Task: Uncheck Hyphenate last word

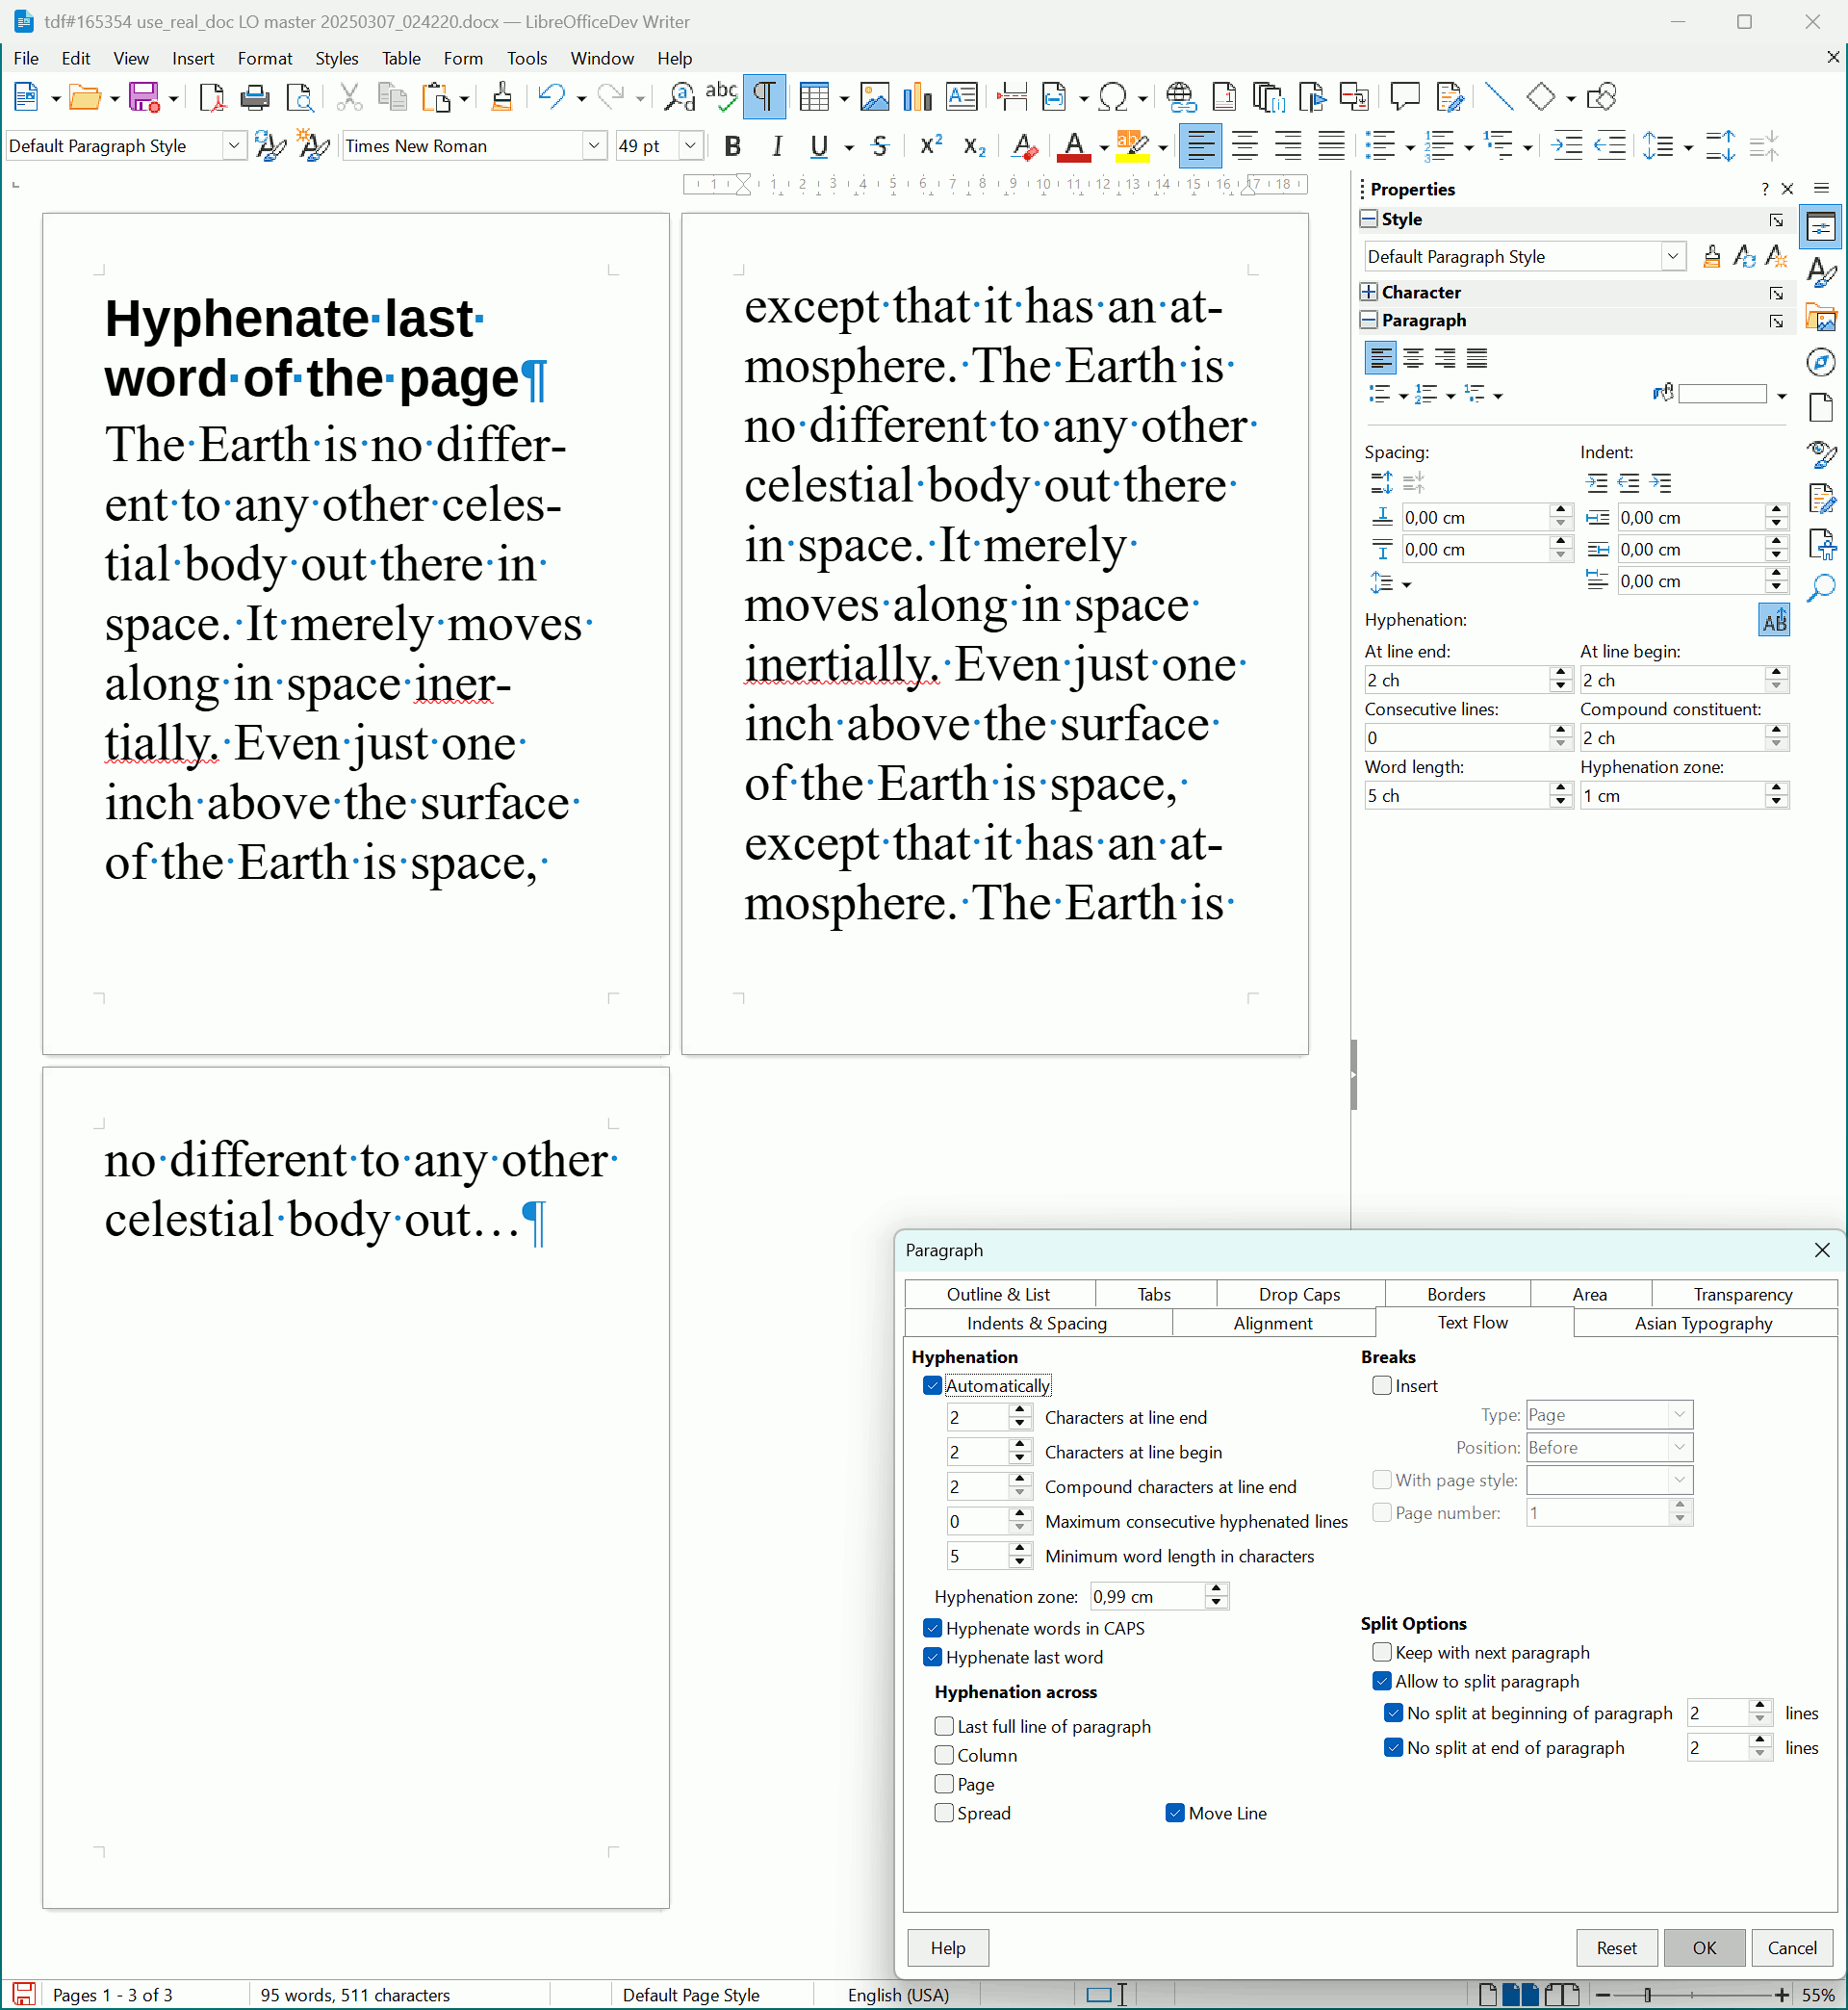Action: pos(932,1657)
